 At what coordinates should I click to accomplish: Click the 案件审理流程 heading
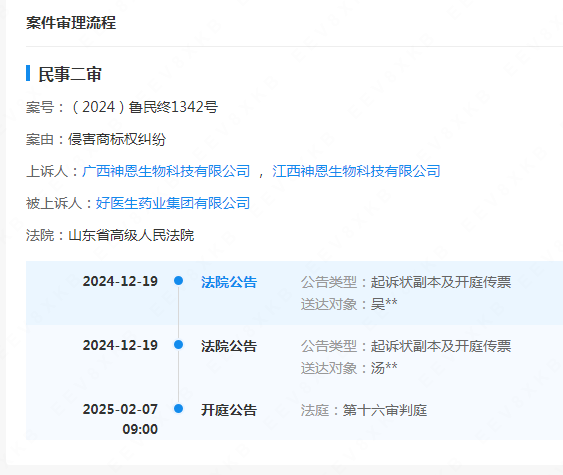(71, 23)
